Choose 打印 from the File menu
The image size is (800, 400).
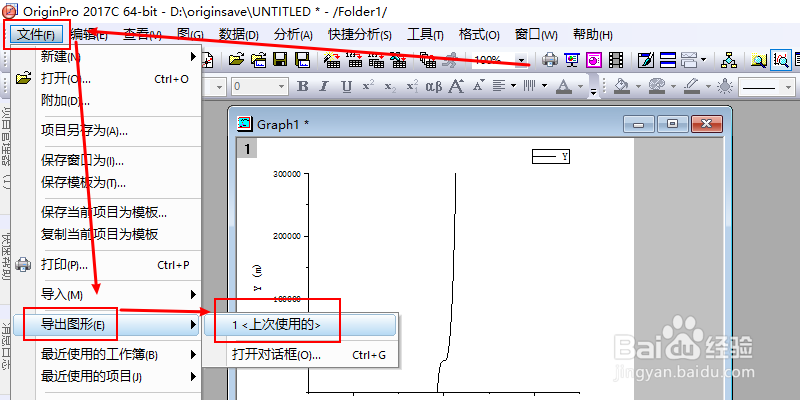pyautogui.click(x=107, y=265)
